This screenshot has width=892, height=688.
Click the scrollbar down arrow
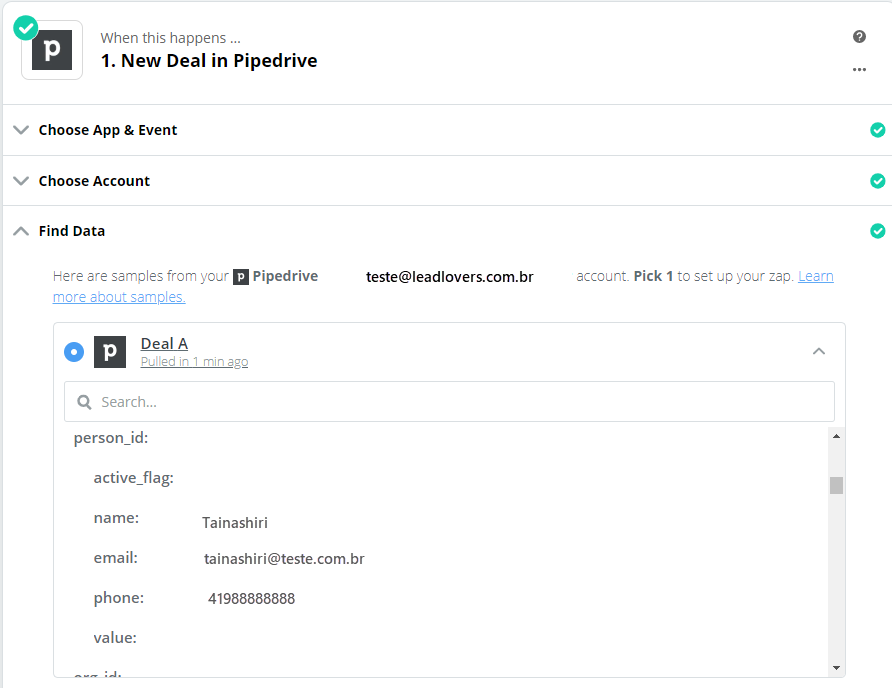tap(836, 667)
